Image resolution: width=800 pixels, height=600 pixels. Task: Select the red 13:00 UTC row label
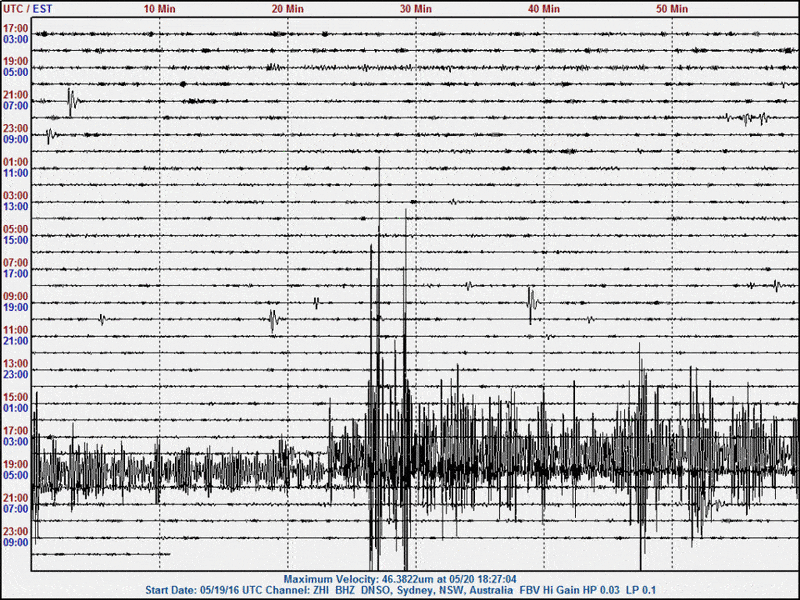tap(15, 363)
